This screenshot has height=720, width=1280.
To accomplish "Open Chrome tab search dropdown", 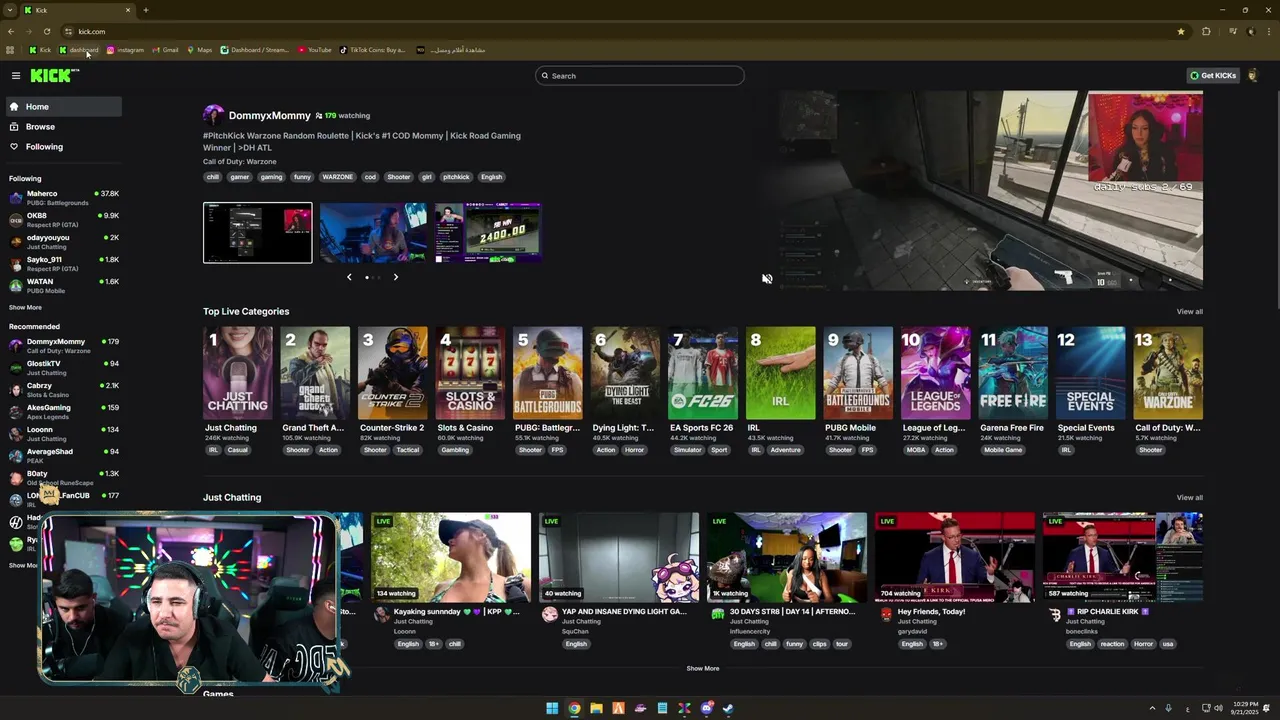I will coord(10,10).
